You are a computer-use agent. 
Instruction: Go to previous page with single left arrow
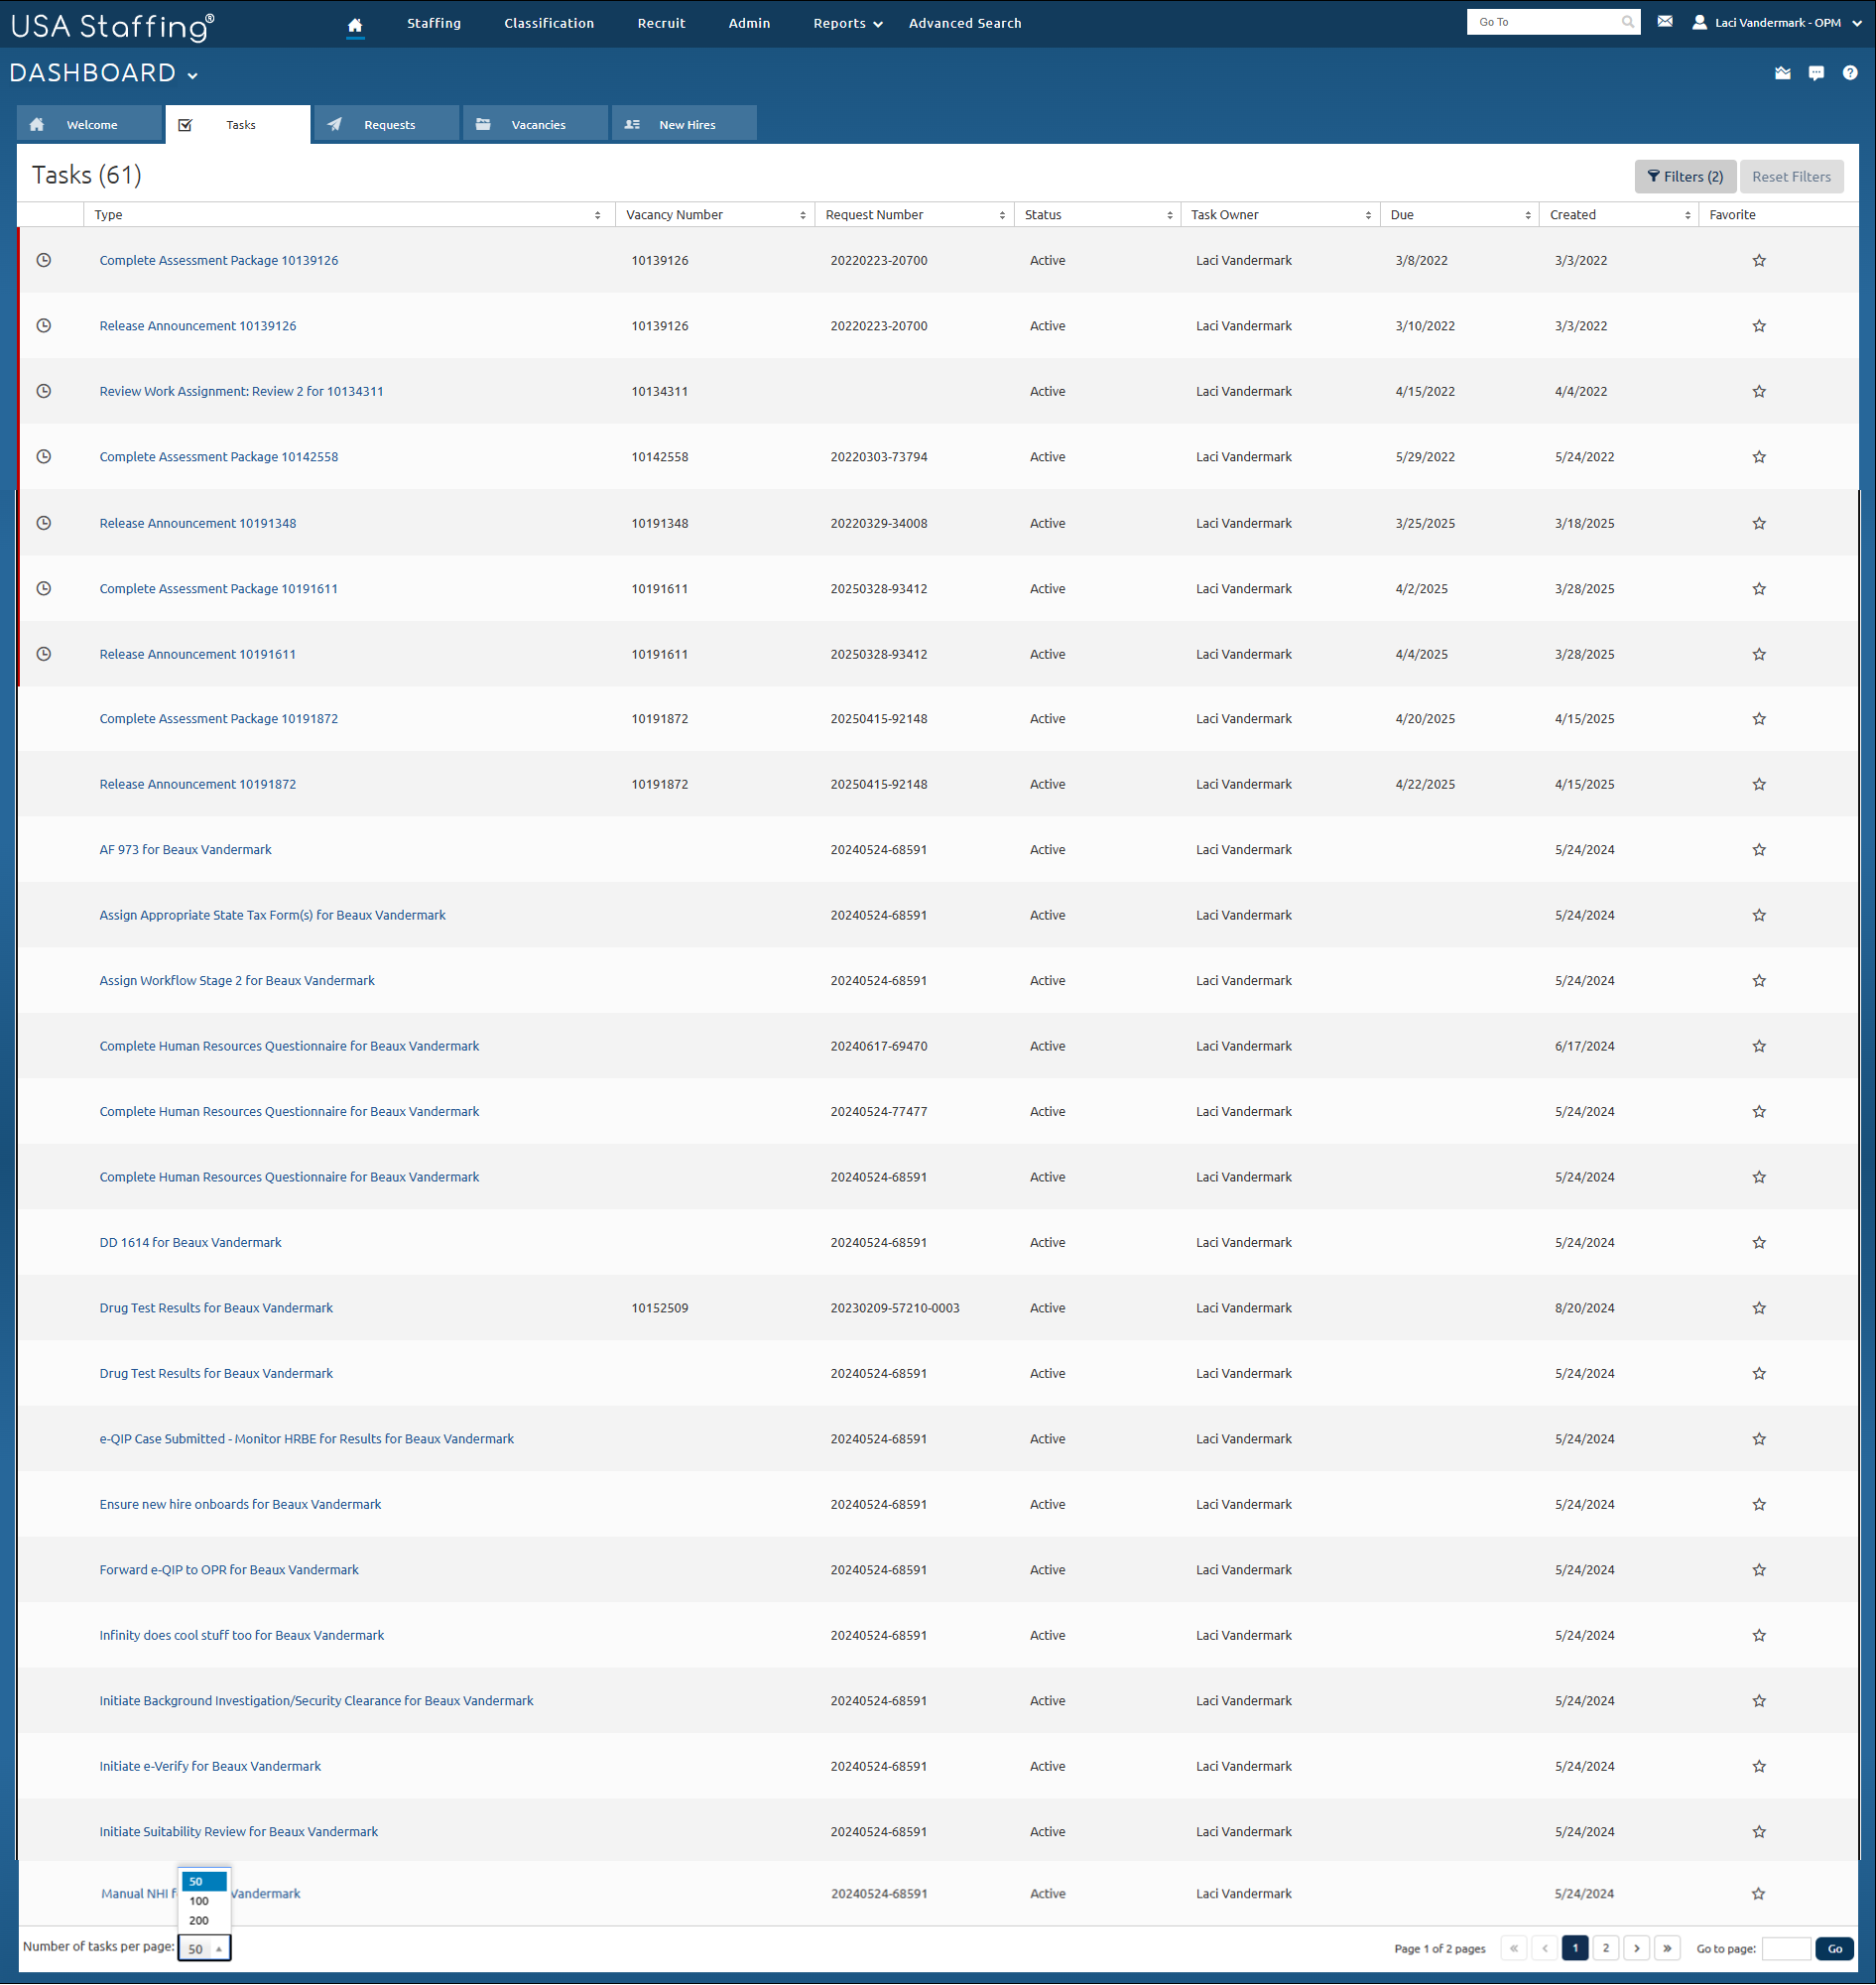pyautogui.click(x=1545, y=1948)
